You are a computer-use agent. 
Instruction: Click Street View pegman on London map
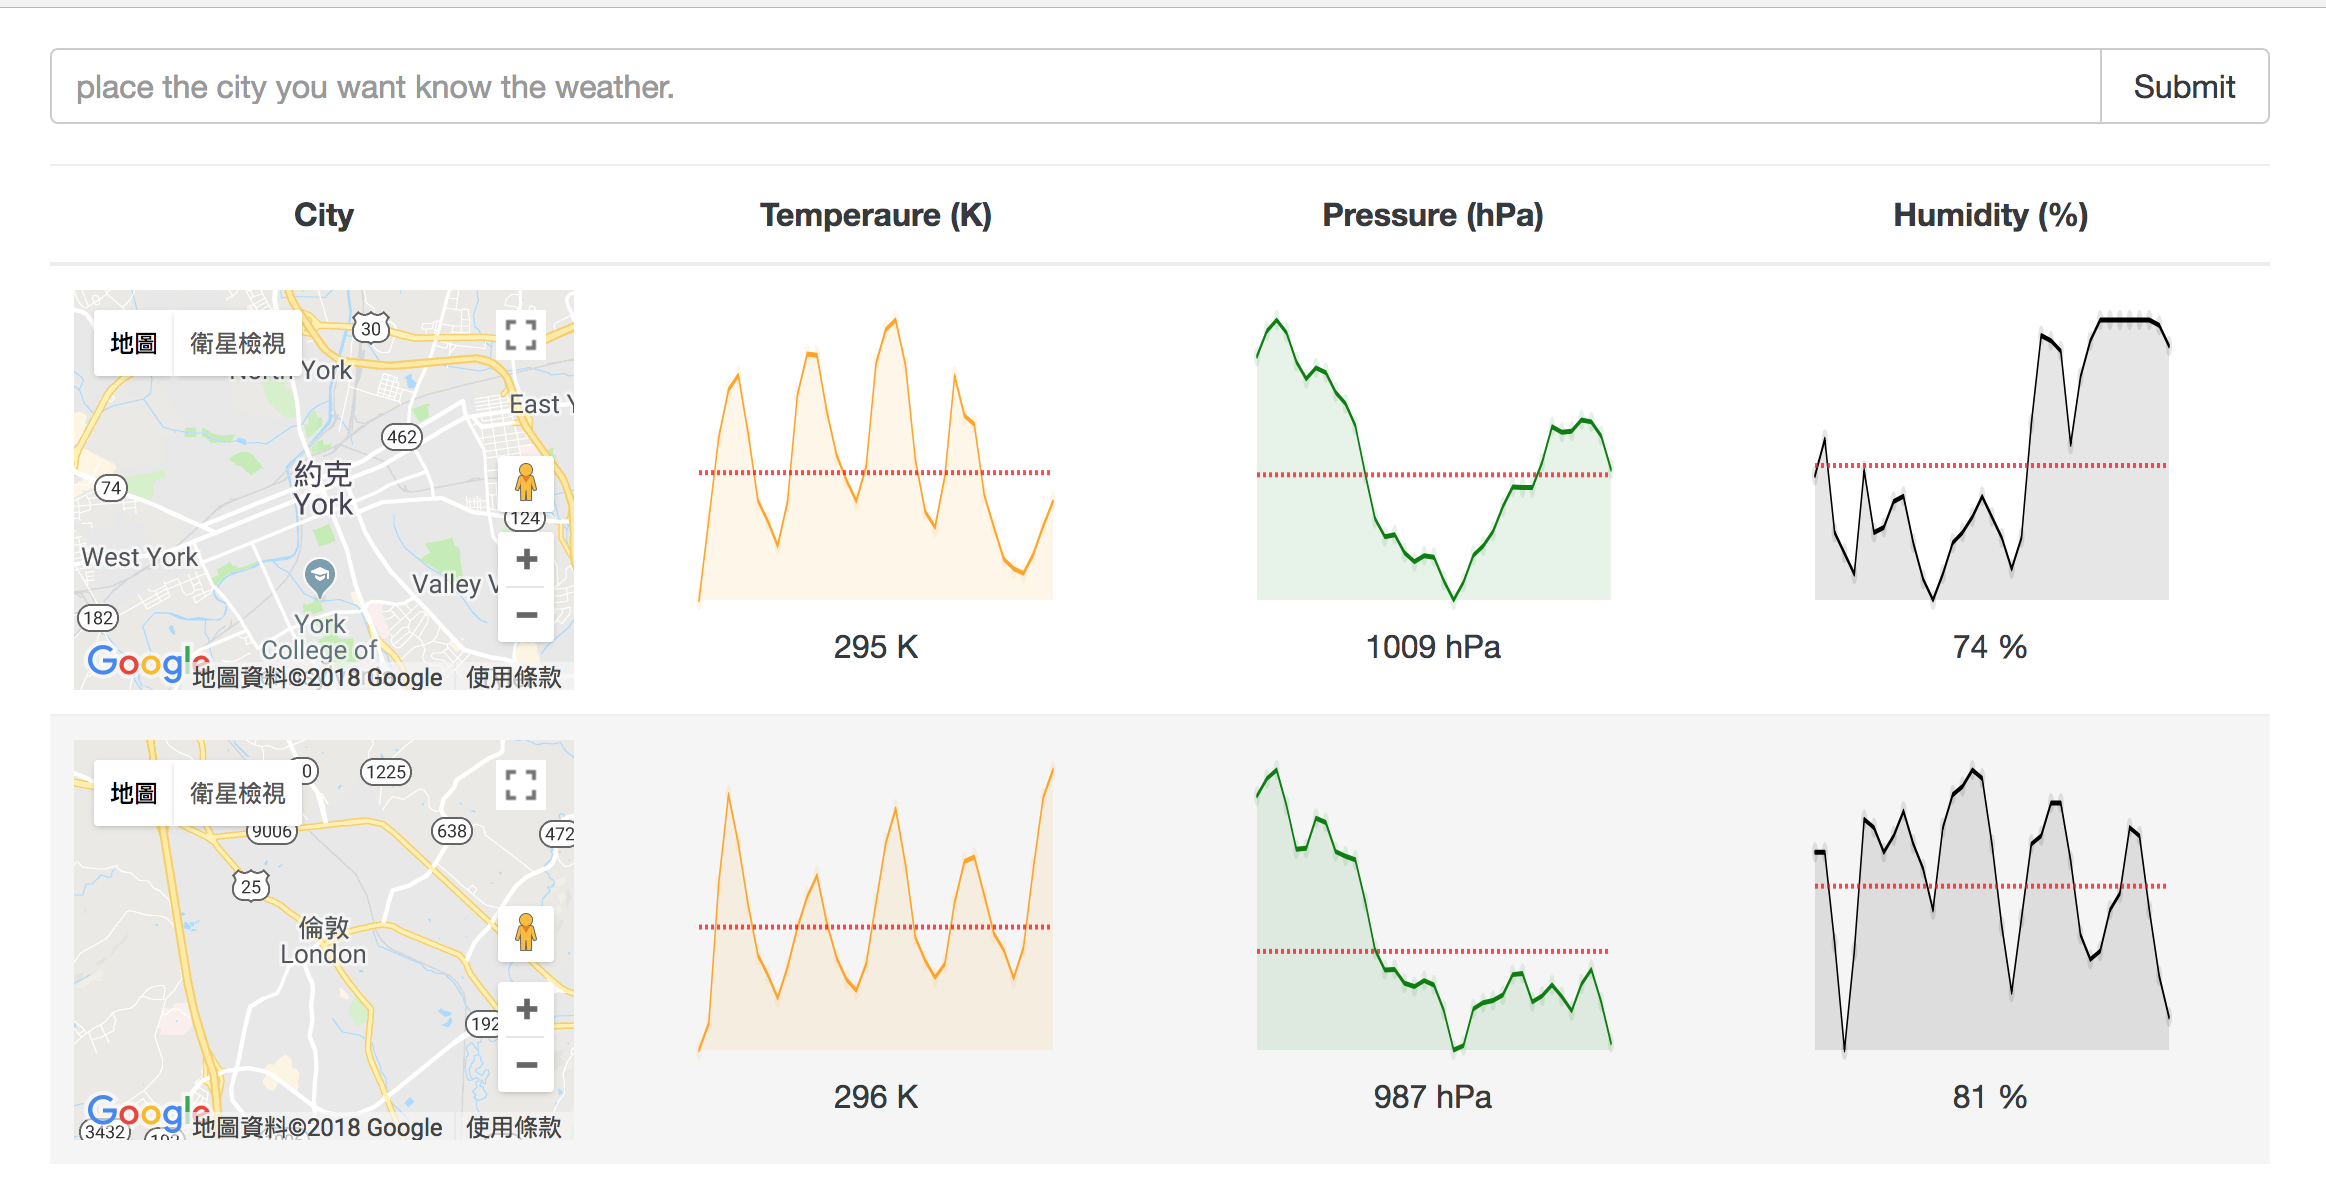(x=526, y=933)
